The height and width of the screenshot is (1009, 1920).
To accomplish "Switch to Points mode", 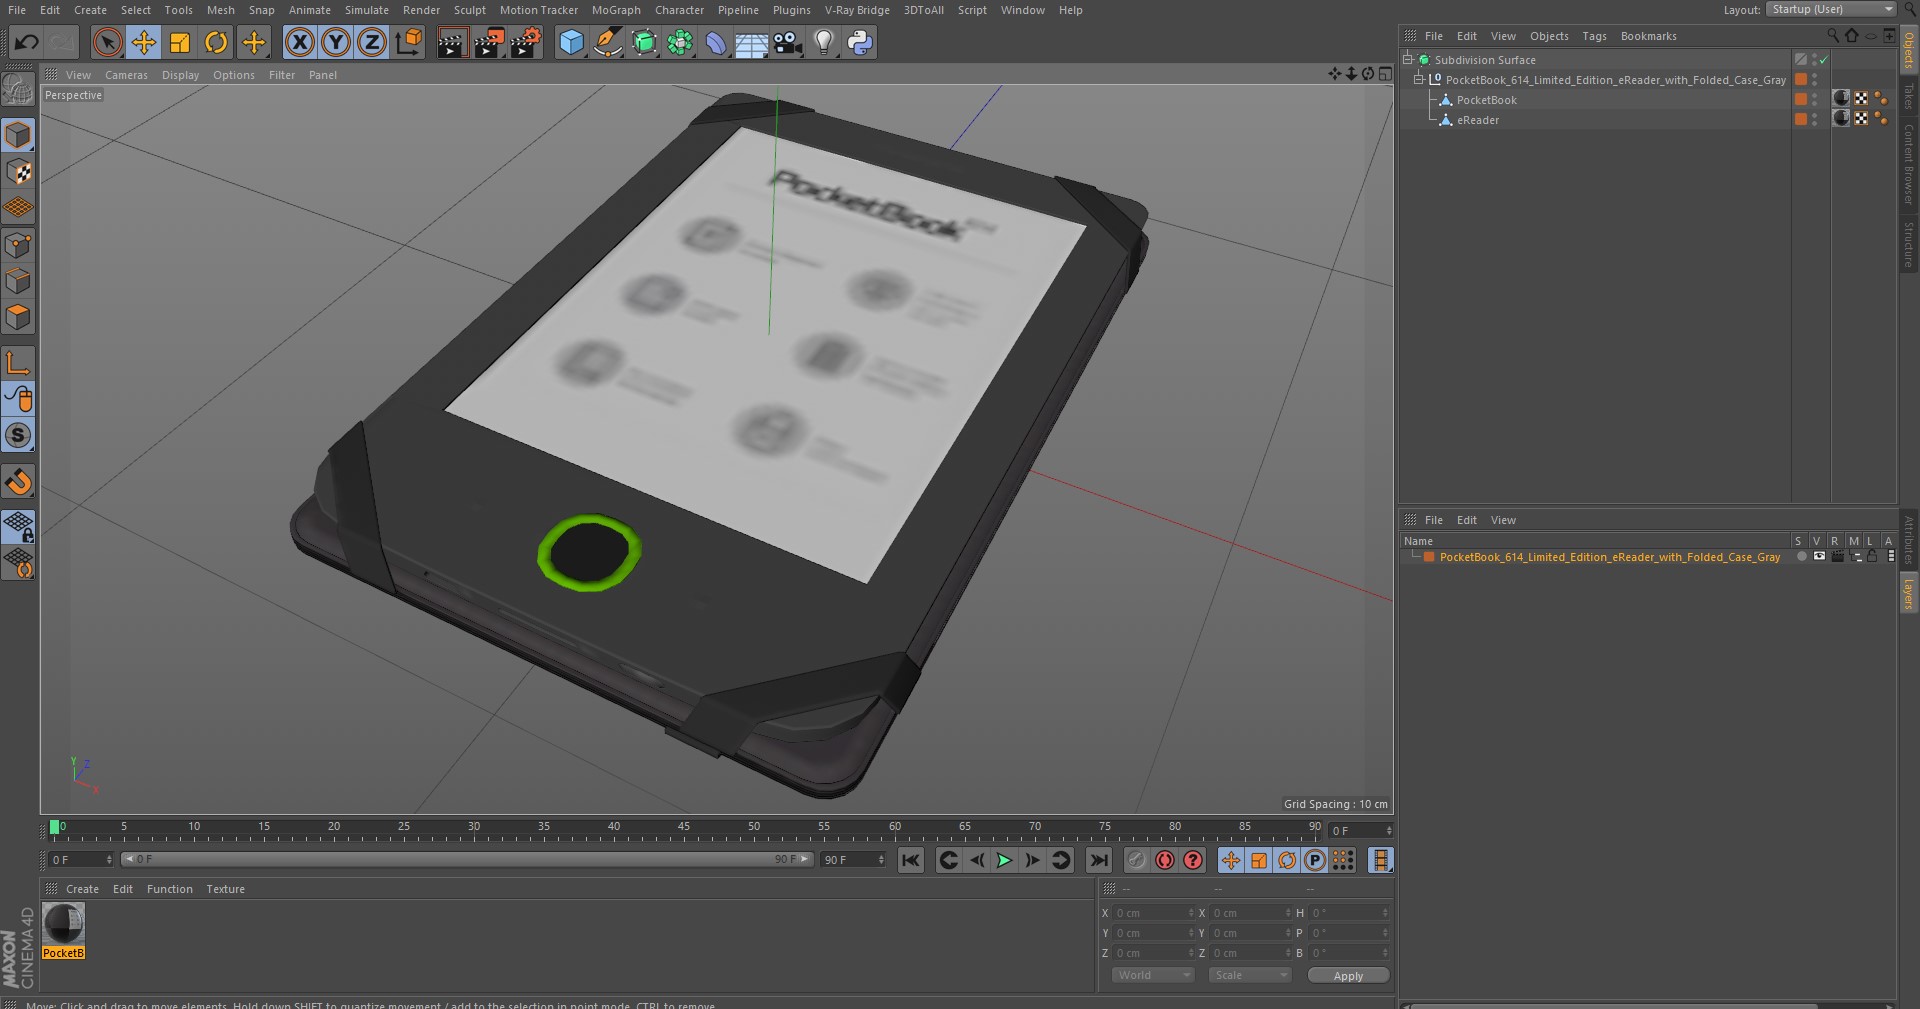I will (19, 245).
